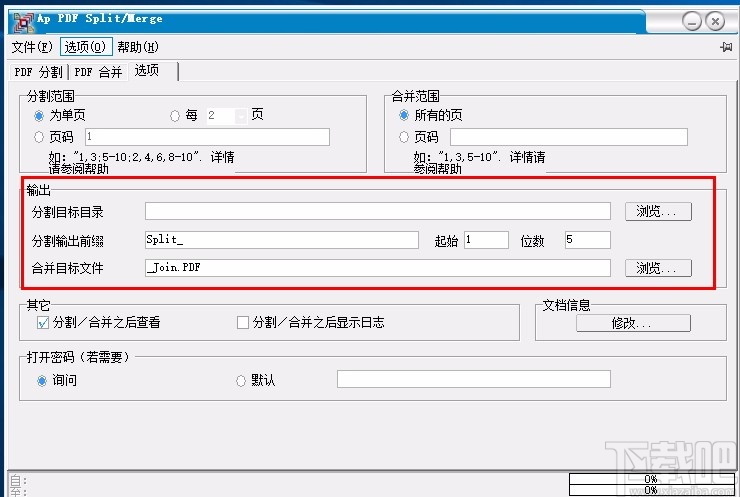Select the 为单页 split radio button
The width and height of the screenshot is (740, 497).
coord(39,115)
